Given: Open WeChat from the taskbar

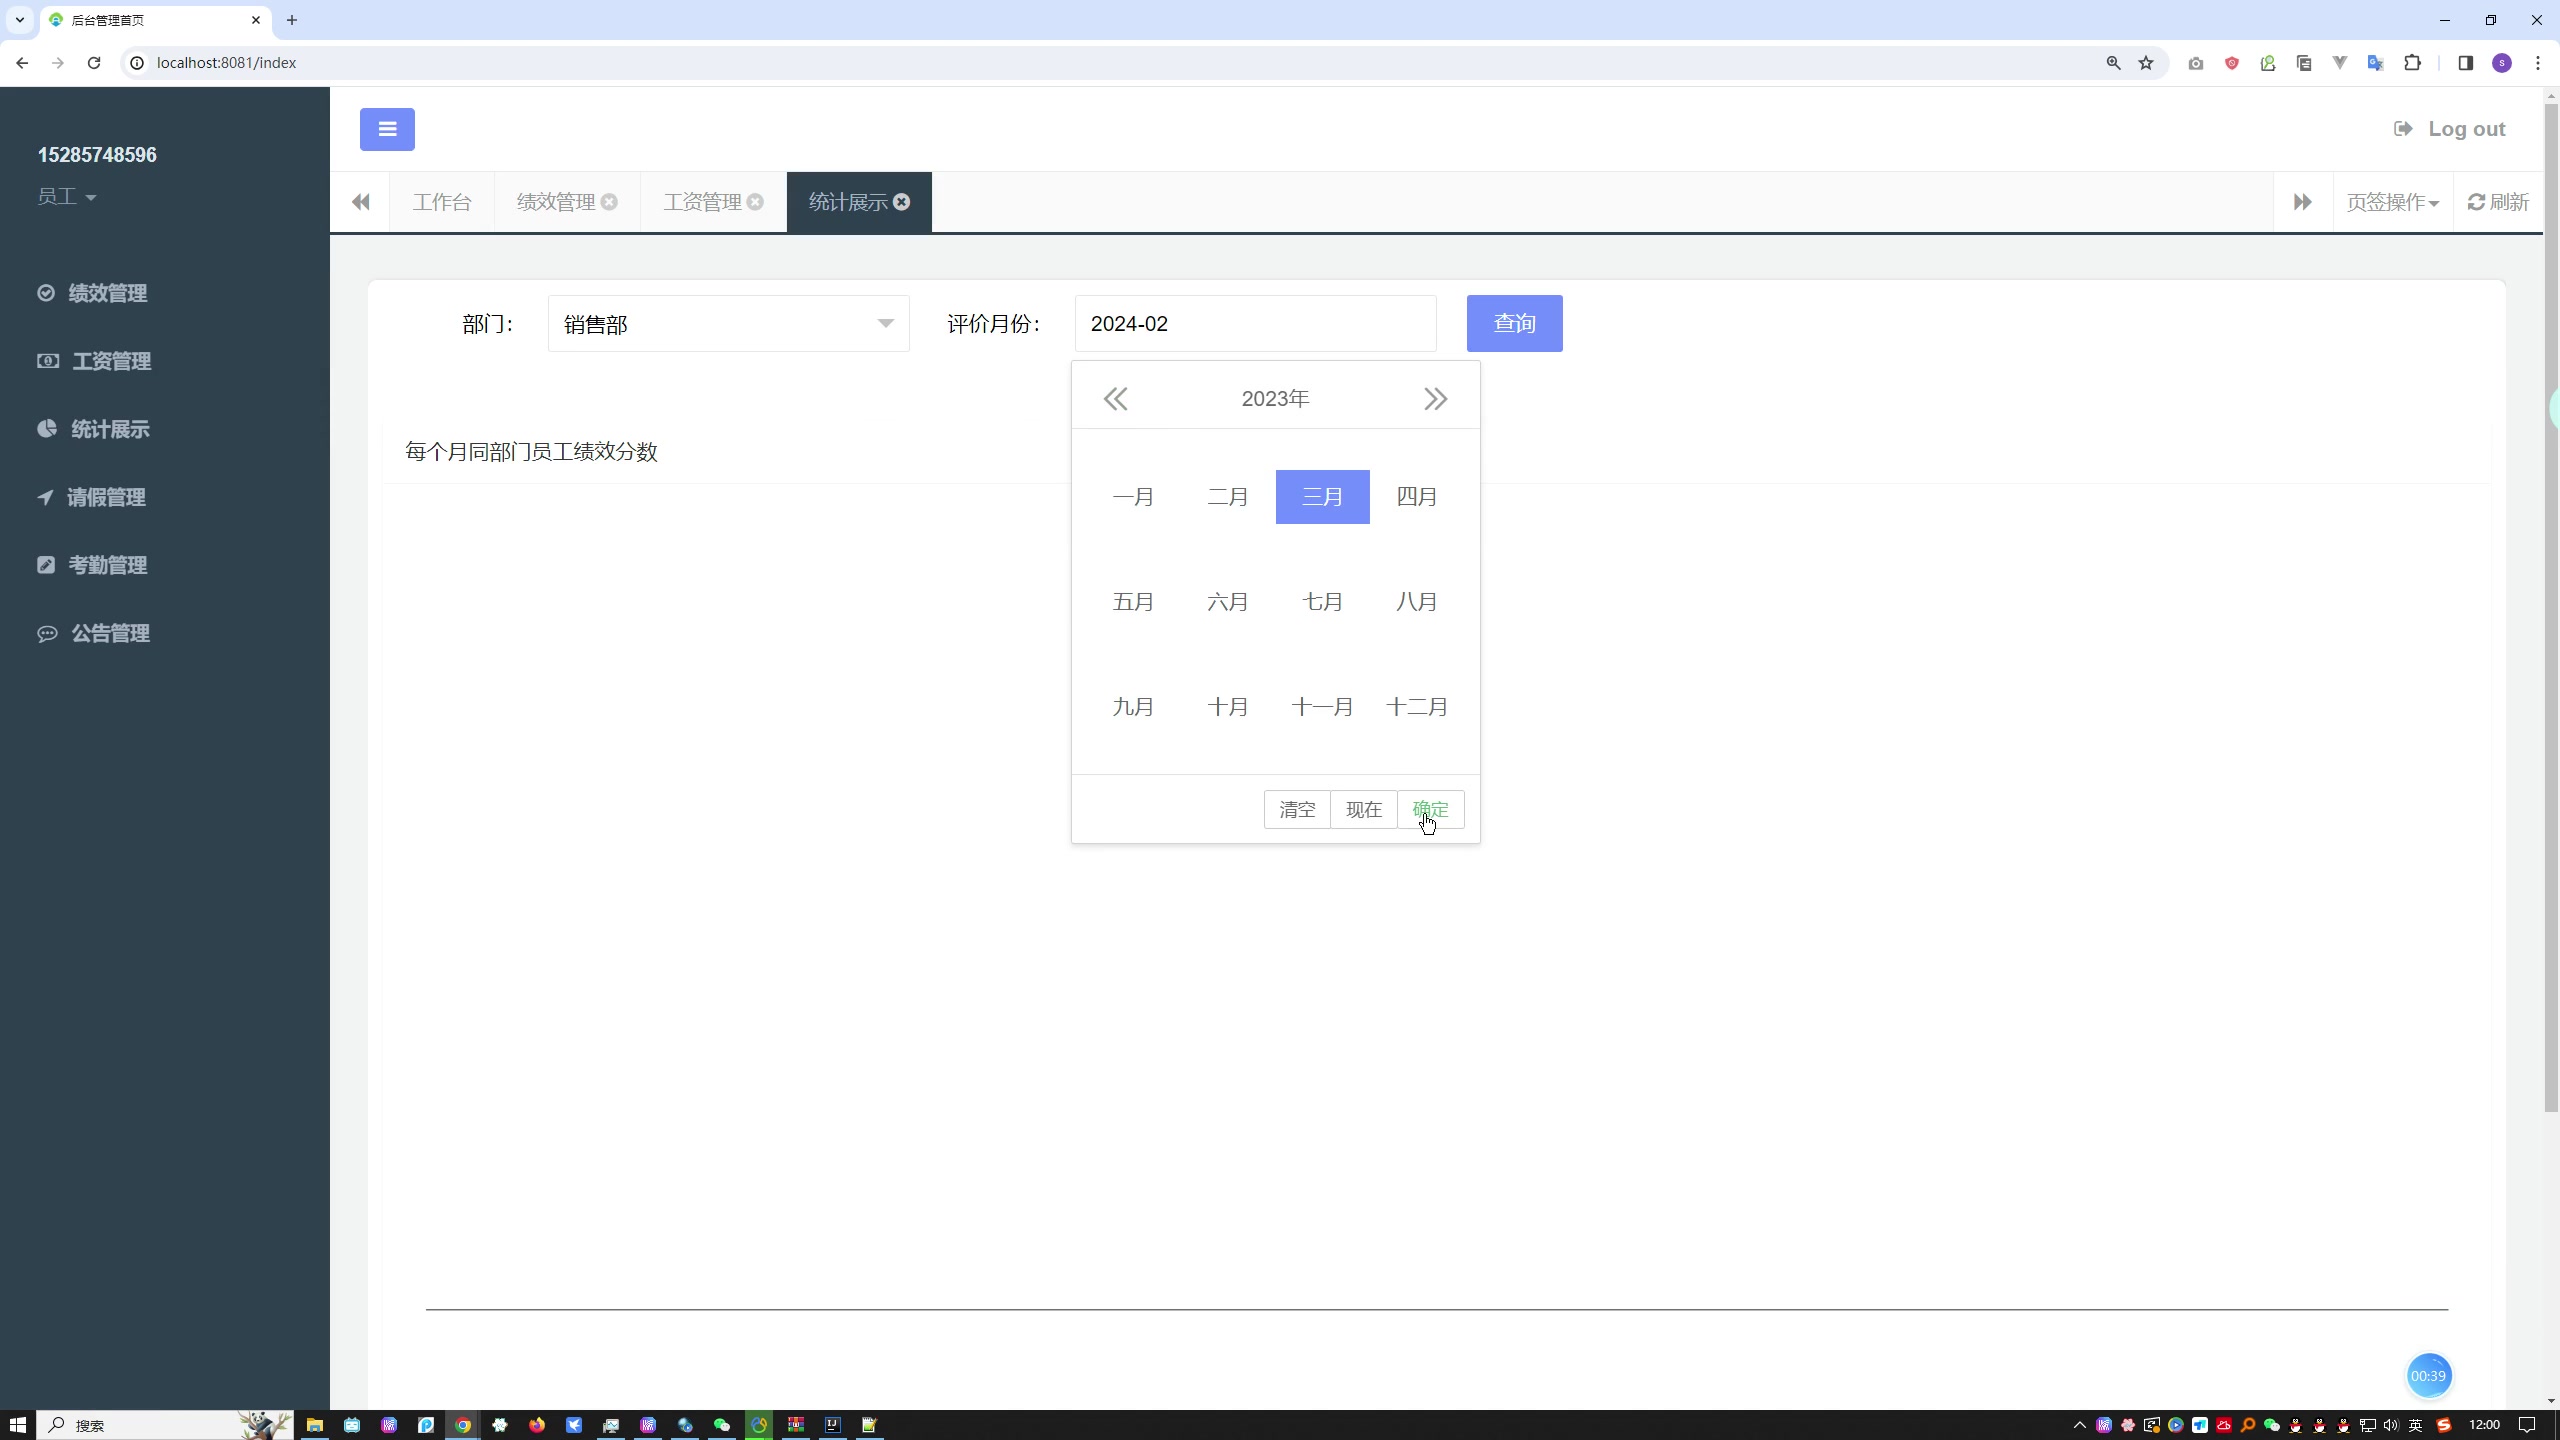Looking at the screenshot, I should point(722,1425).
